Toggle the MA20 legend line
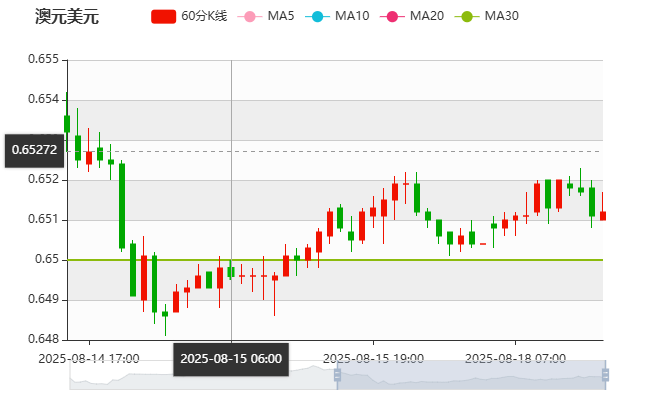The image size is (670, 400). pos(412,16)
